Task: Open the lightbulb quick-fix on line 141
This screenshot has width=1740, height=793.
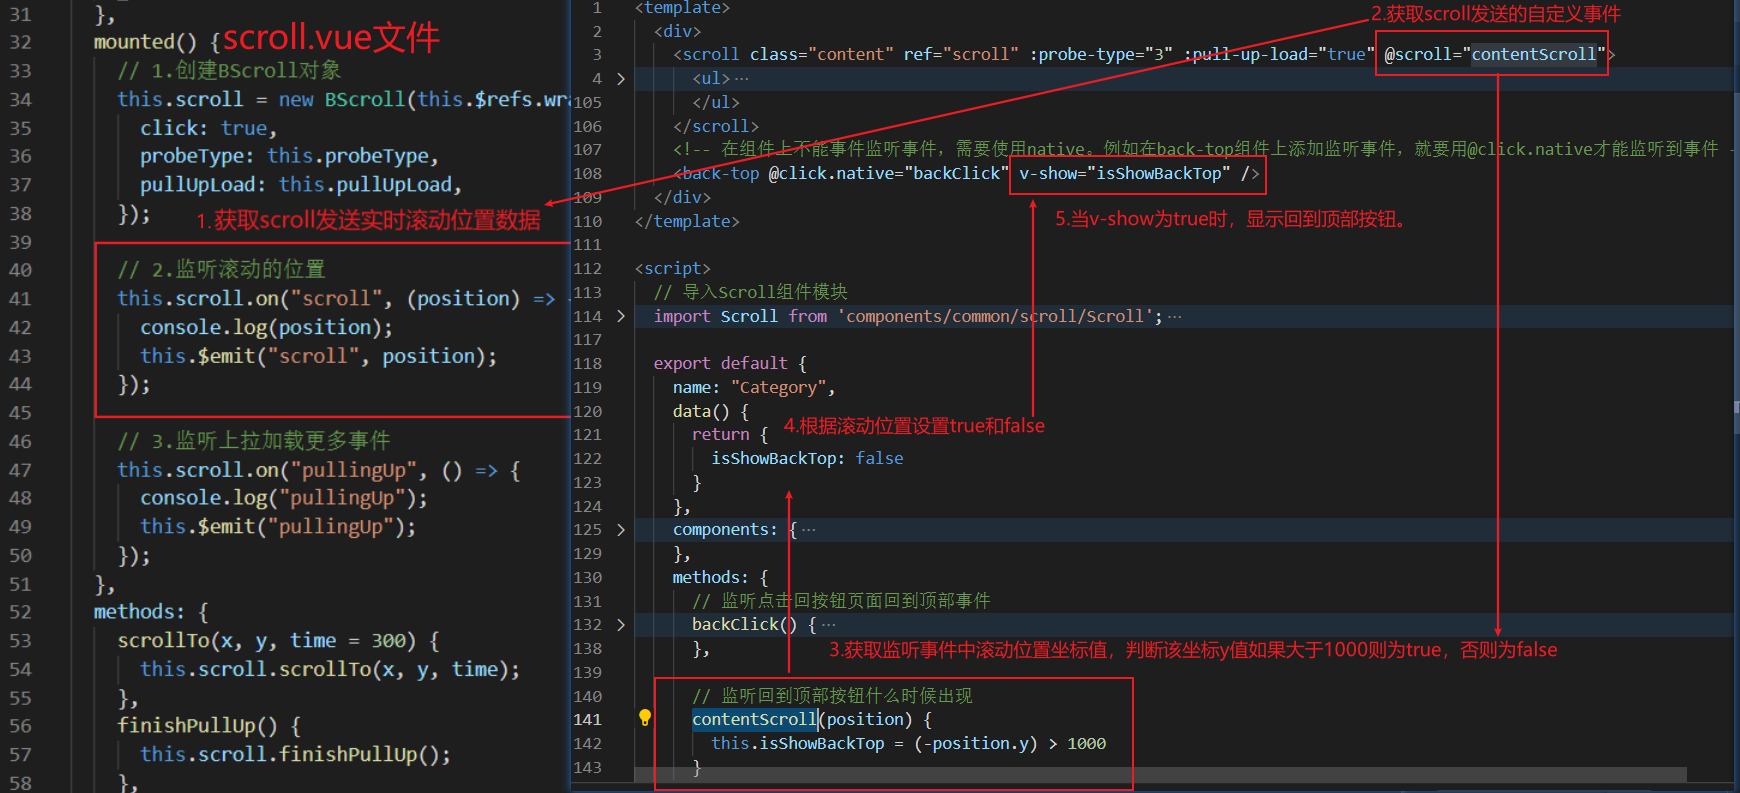Action: pyautogui.click(x=645, y=717)
